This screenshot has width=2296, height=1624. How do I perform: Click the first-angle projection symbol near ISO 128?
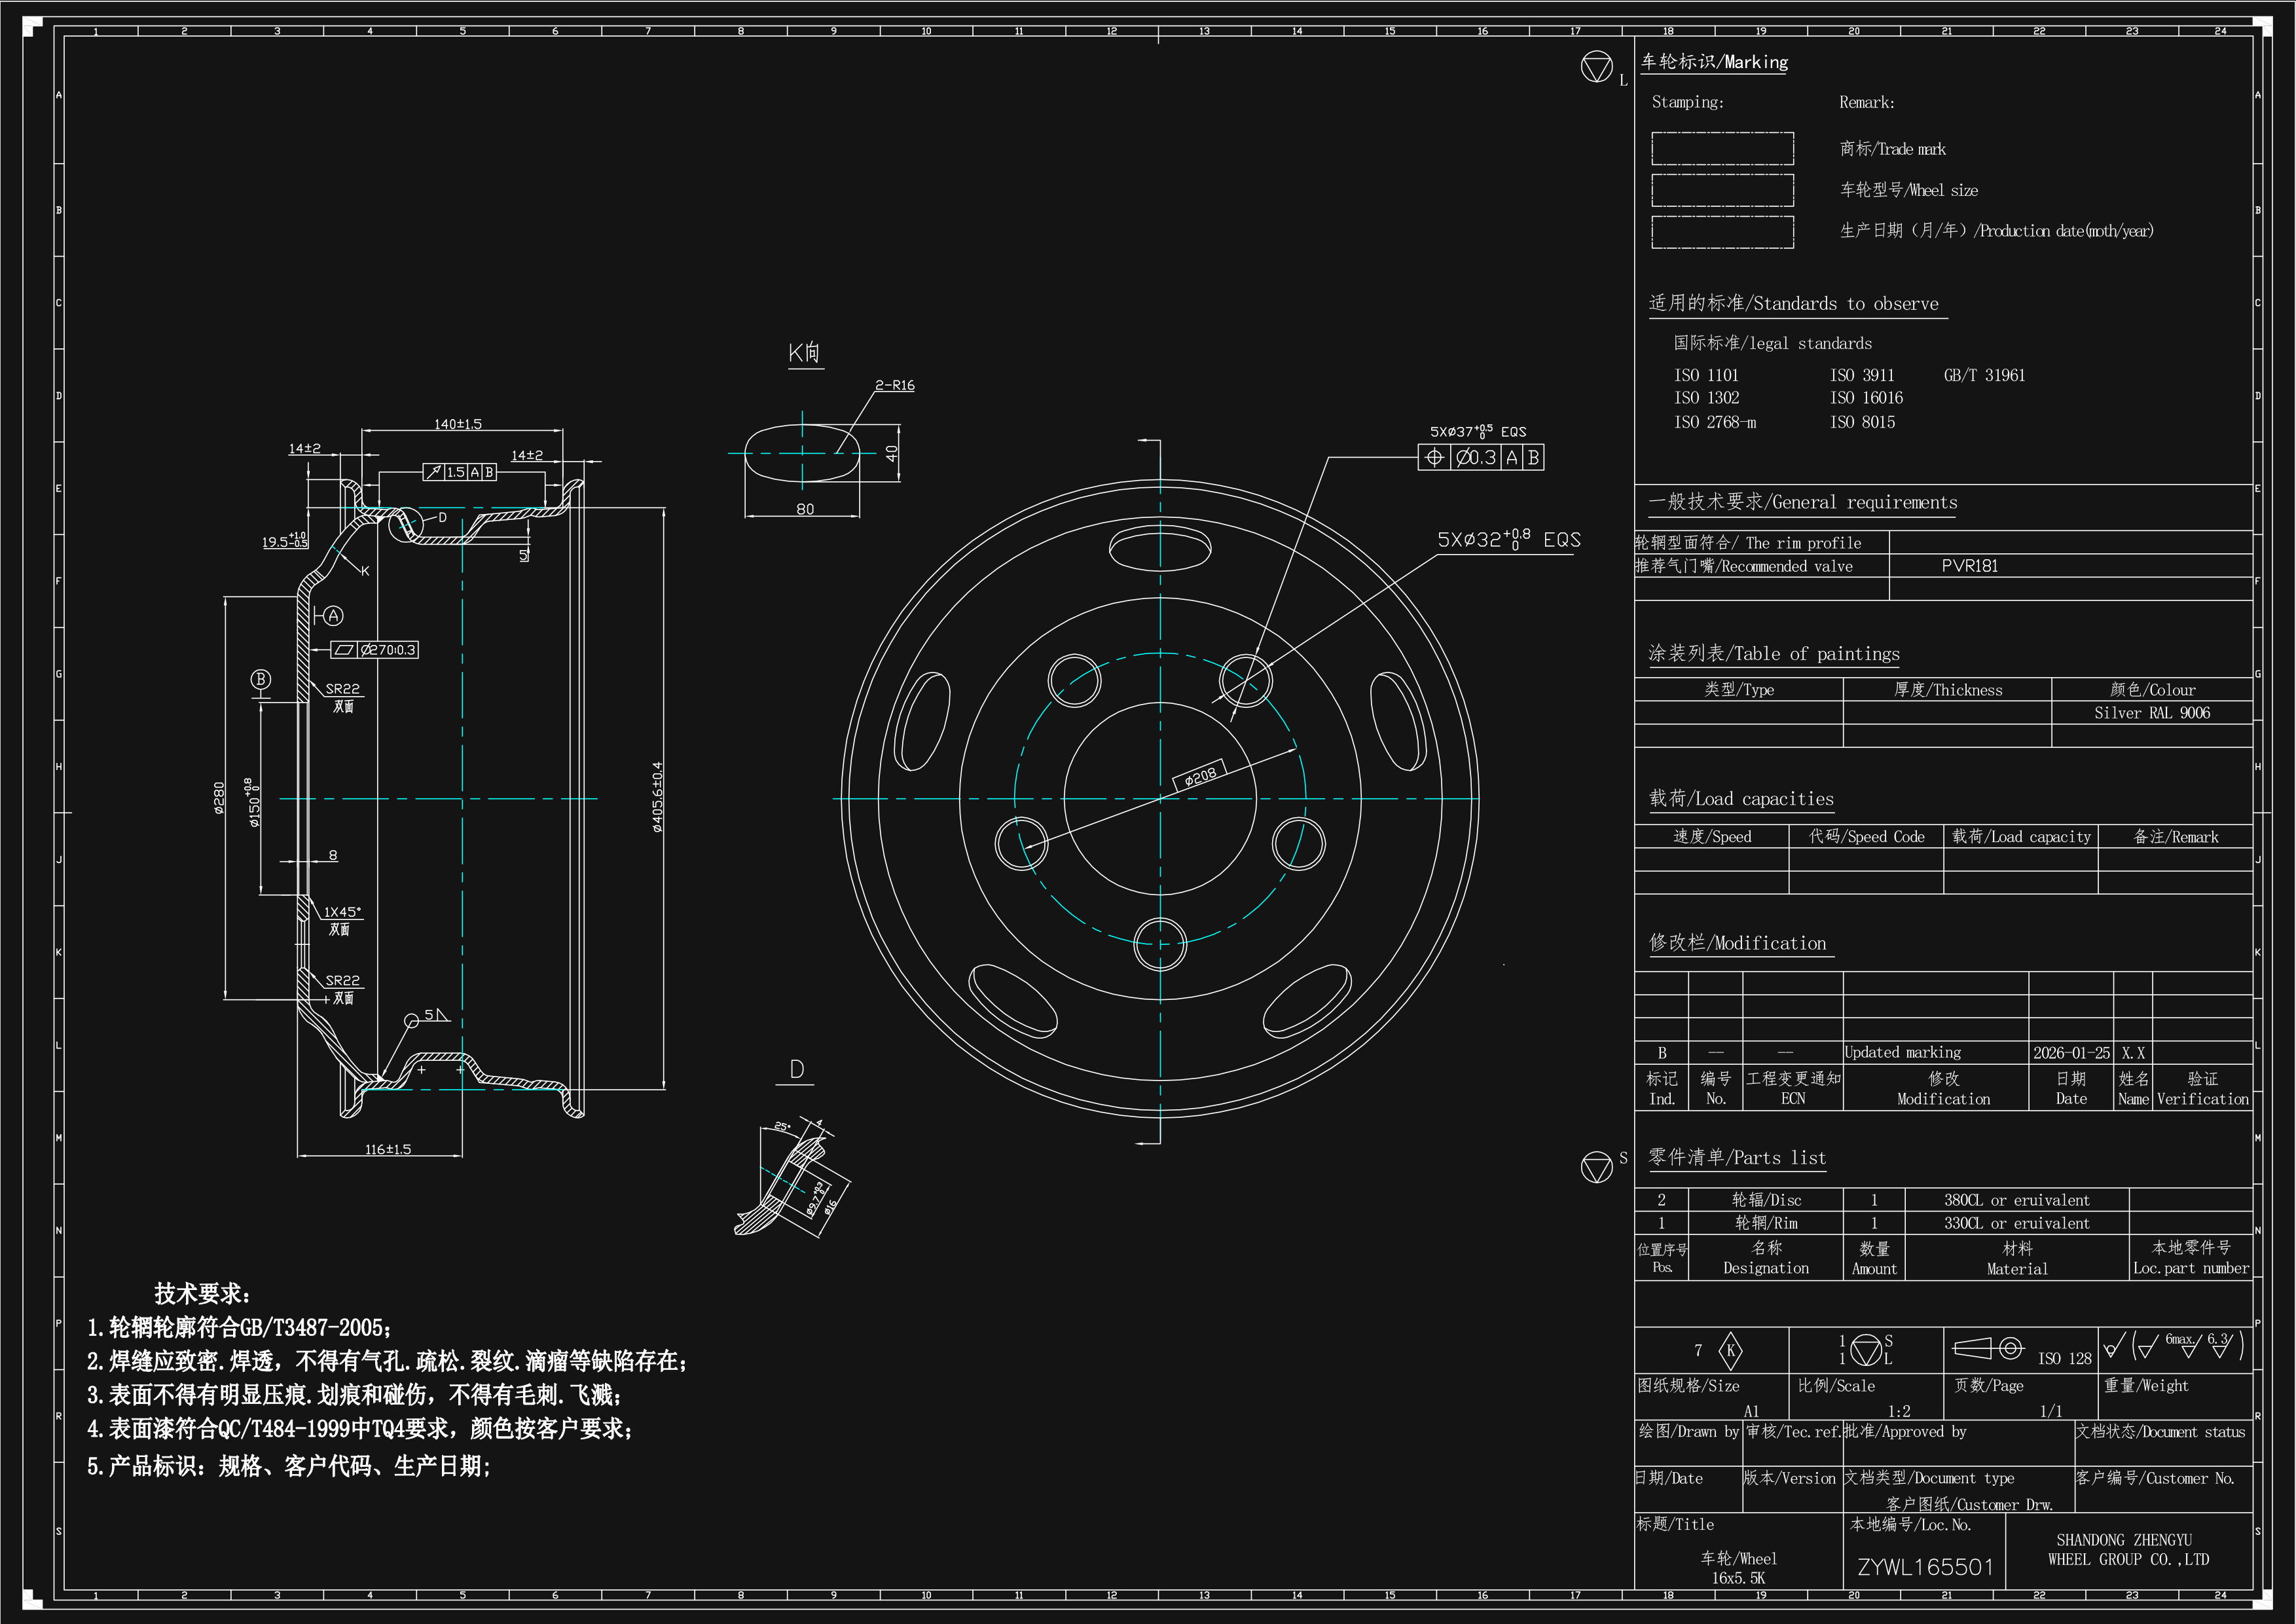click(1988, 1348)
